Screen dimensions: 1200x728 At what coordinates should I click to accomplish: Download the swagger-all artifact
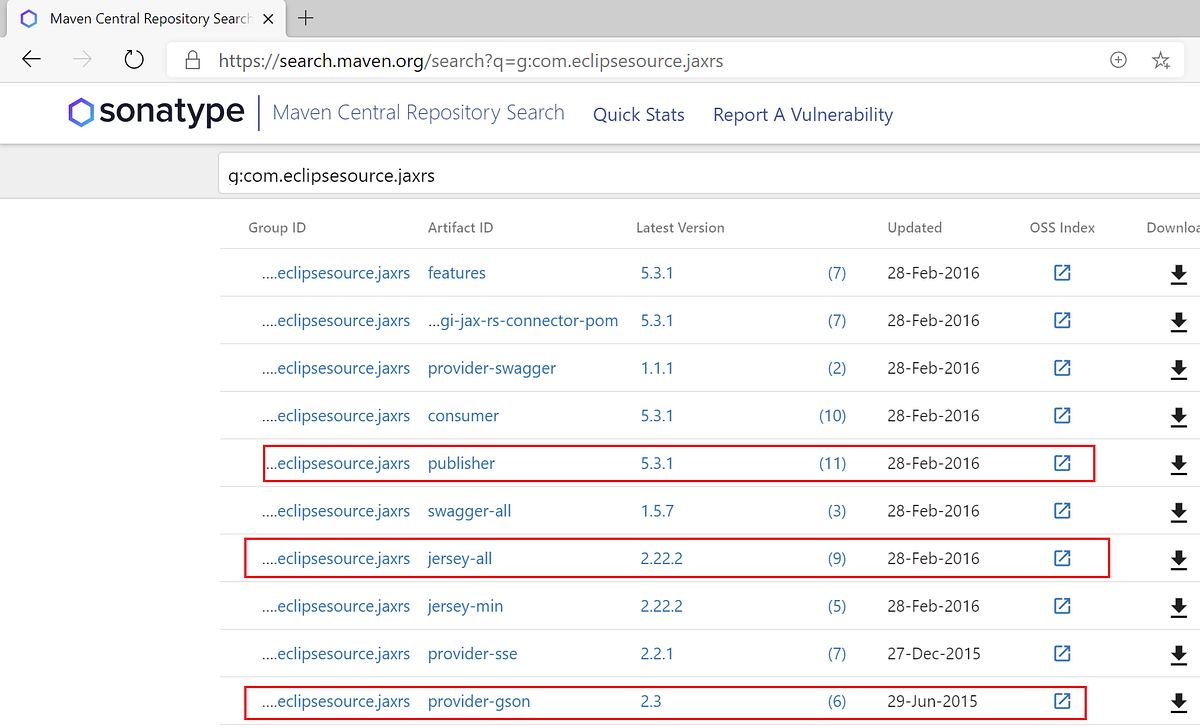pyautogui.click(x=1178, y=512)
